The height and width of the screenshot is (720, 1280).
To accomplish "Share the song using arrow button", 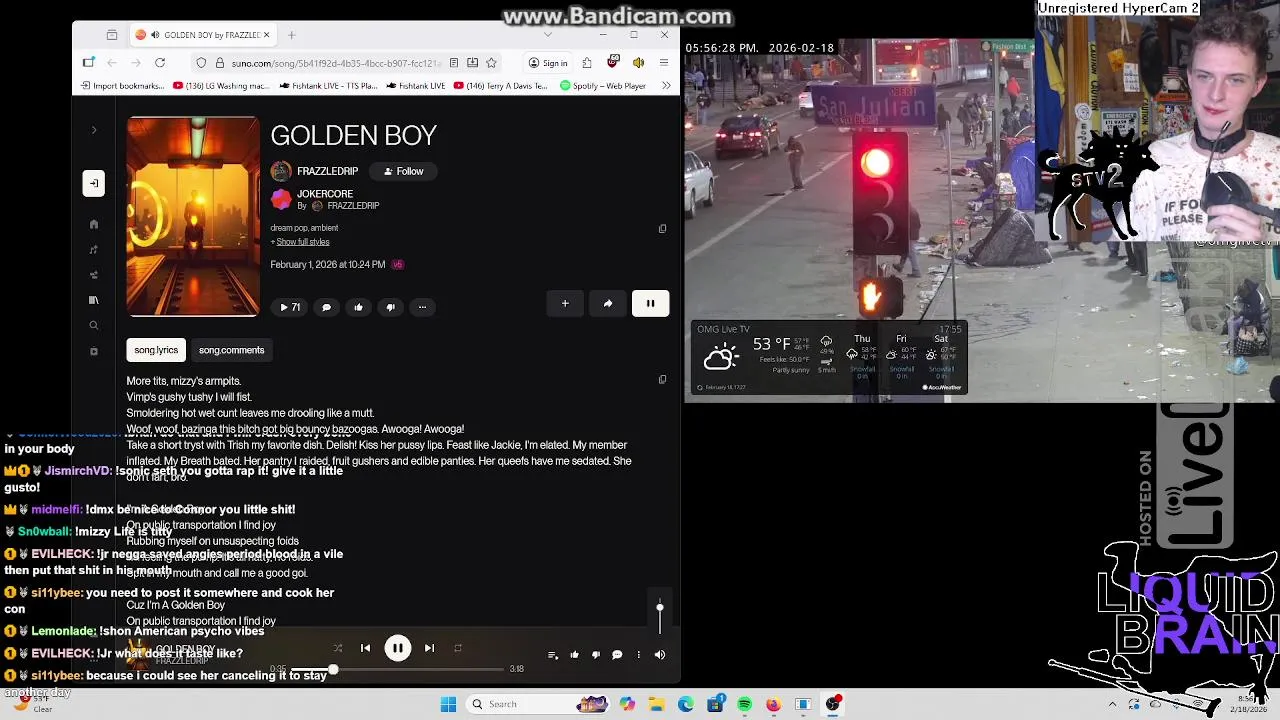I will click(x=608, y=303).
